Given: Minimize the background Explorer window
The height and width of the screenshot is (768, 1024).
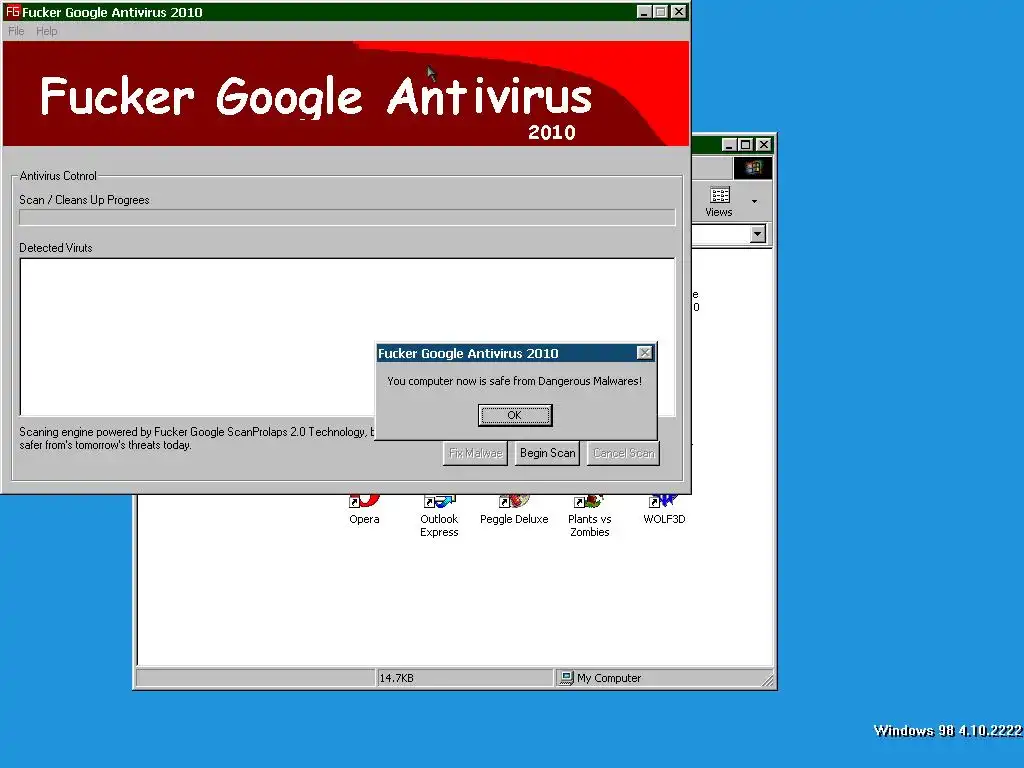Looking at the screenshot, I should pos(729,144).
